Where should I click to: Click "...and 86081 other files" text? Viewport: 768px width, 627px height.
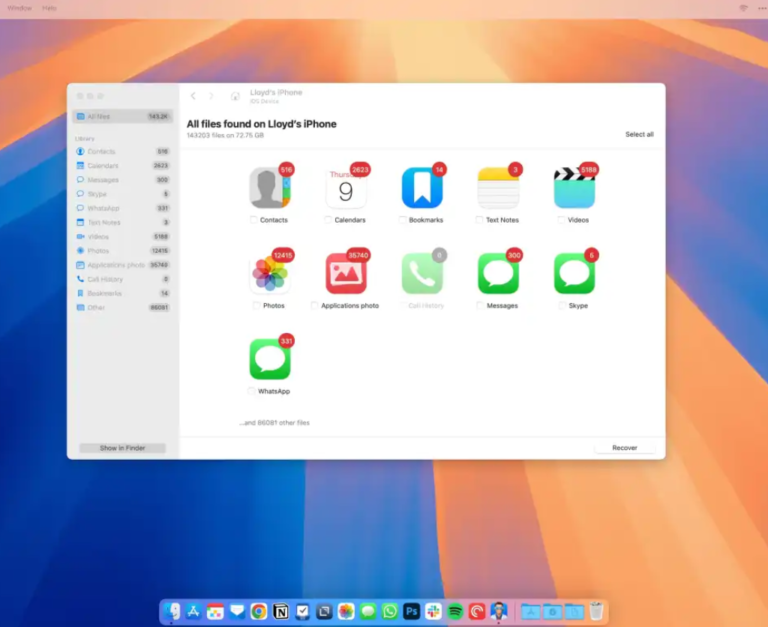coord(274,423)
